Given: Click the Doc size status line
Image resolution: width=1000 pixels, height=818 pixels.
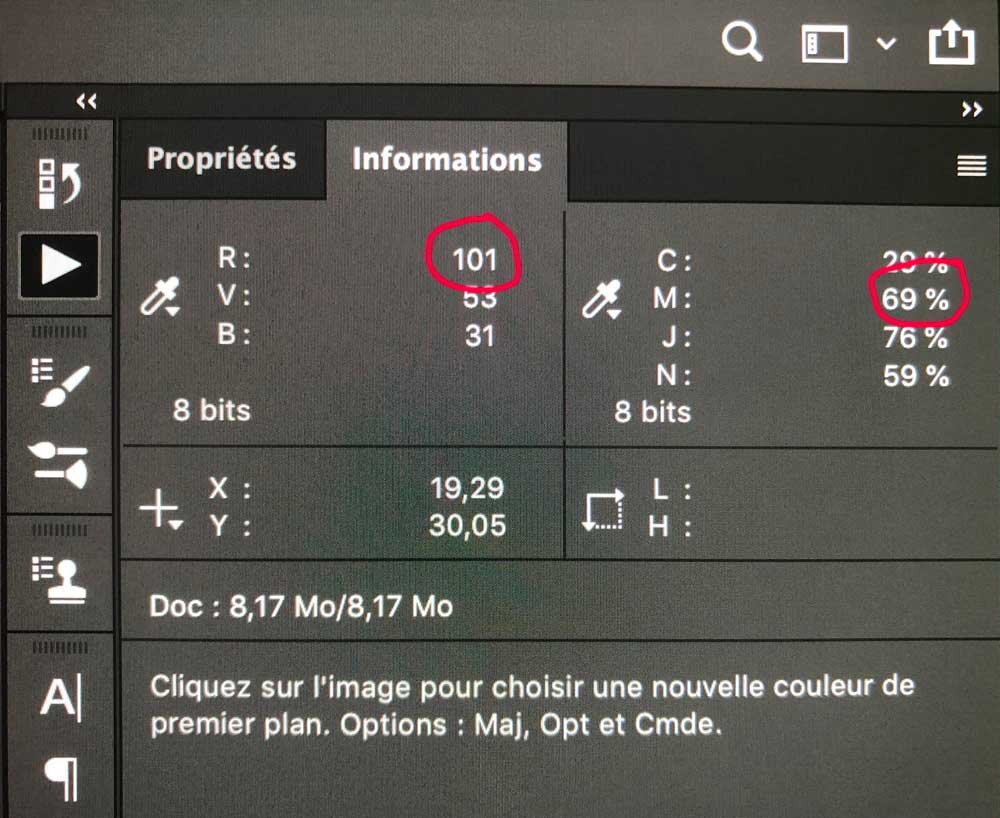Looking at the screenshot, I should tap(301, 605).
